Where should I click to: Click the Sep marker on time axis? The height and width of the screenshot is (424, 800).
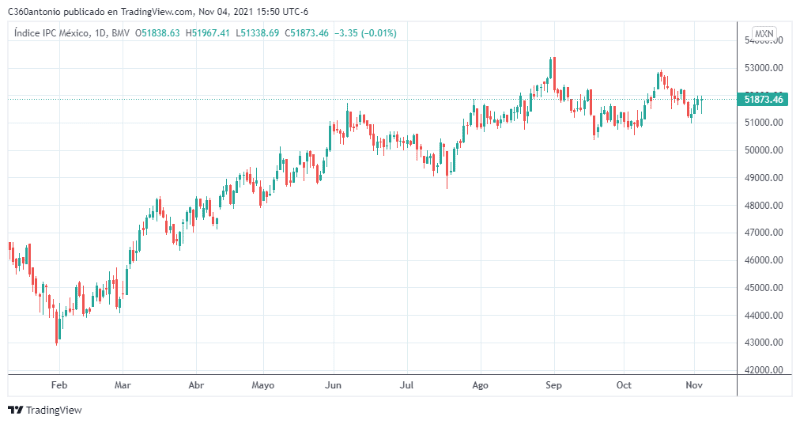point(553,384)
